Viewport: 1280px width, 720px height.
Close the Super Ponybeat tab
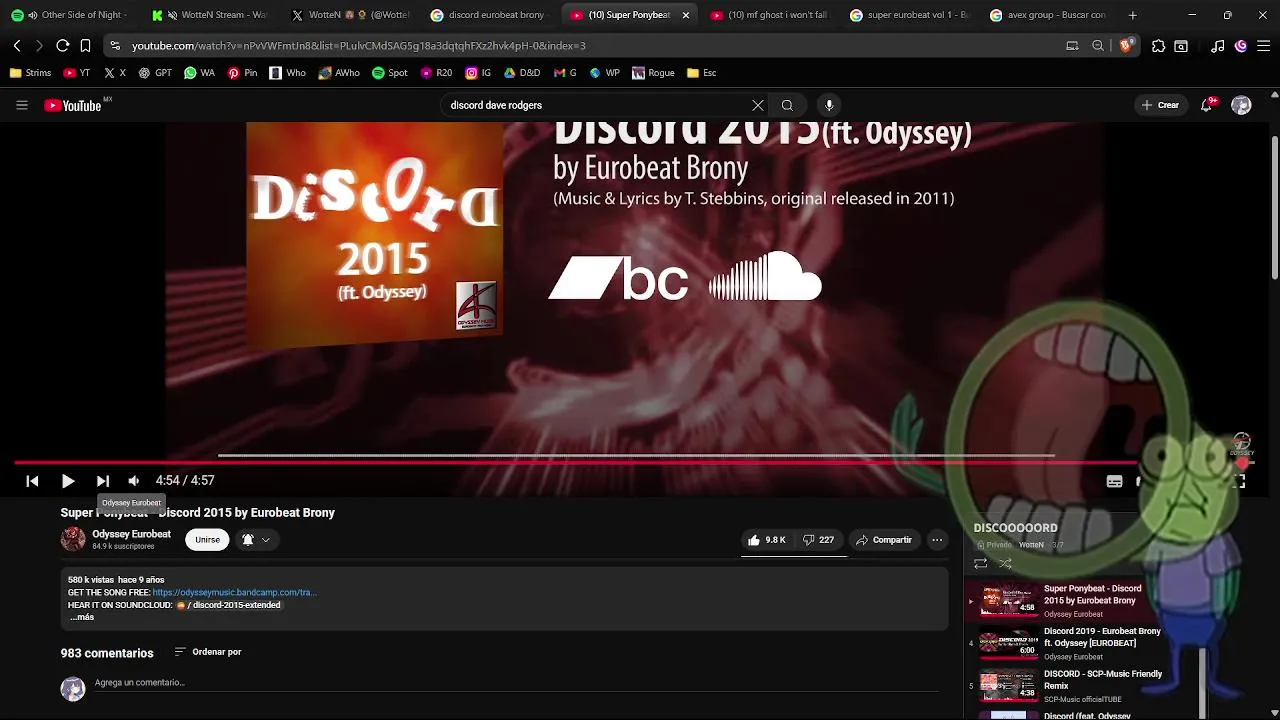pos(685,15)
